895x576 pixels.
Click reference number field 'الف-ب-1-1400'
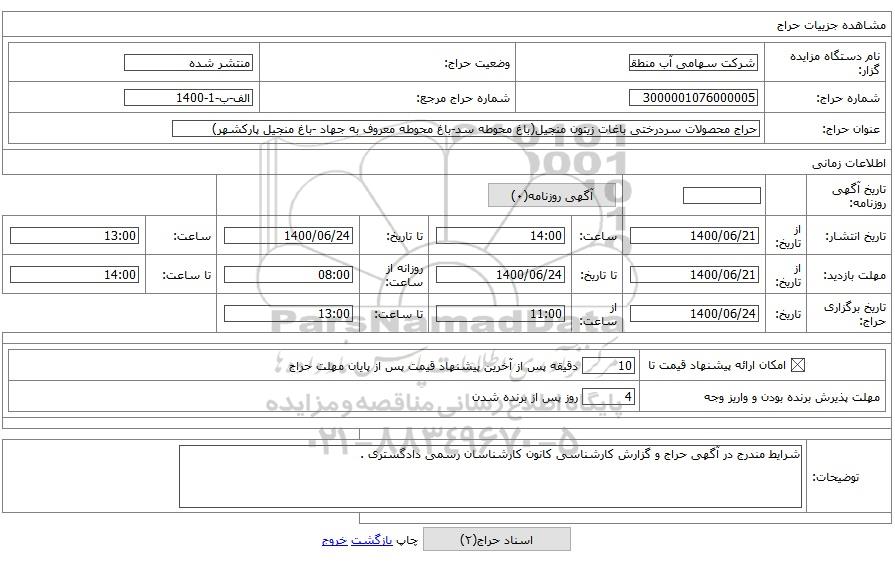tap(188, 98)
